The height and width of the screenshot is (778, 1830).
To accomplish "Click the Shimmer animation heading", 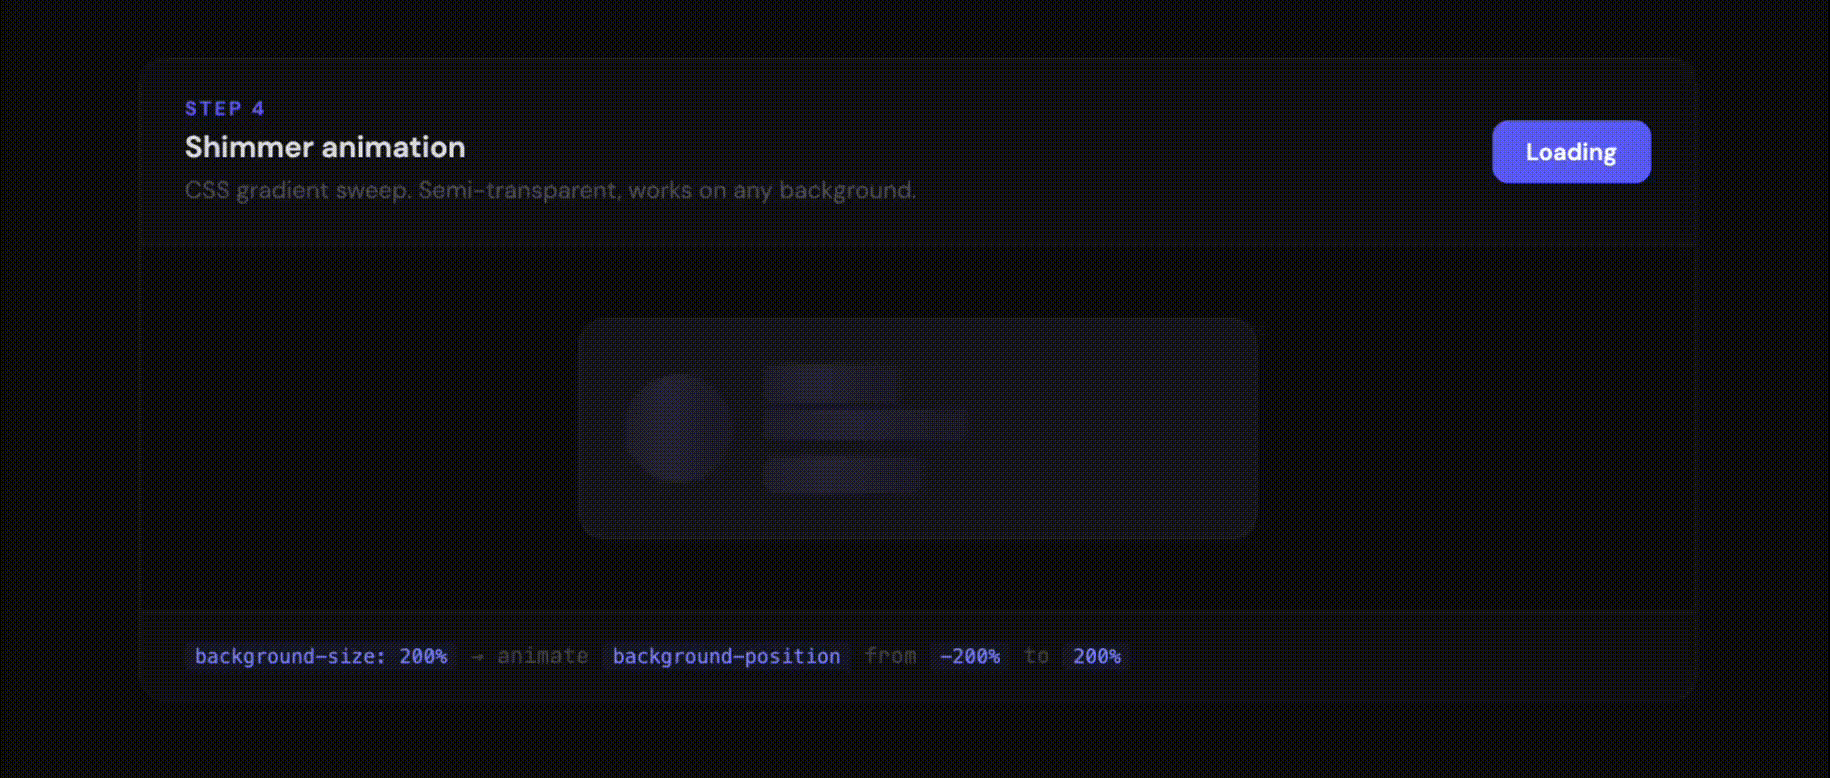I will point(325,147).
